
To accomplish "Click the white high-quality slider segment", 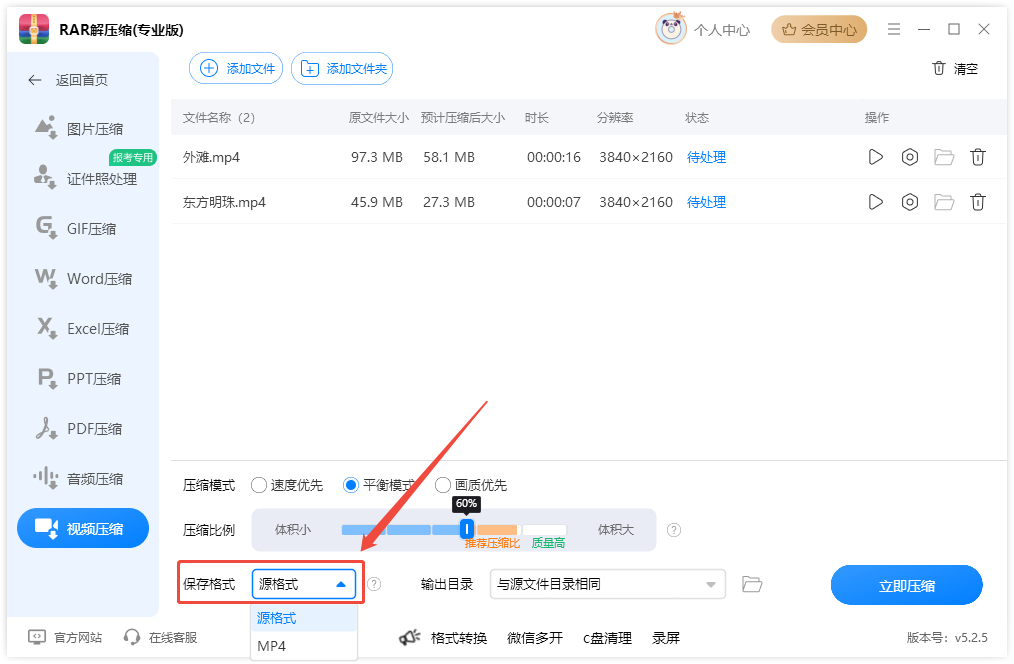I will 544,530.
